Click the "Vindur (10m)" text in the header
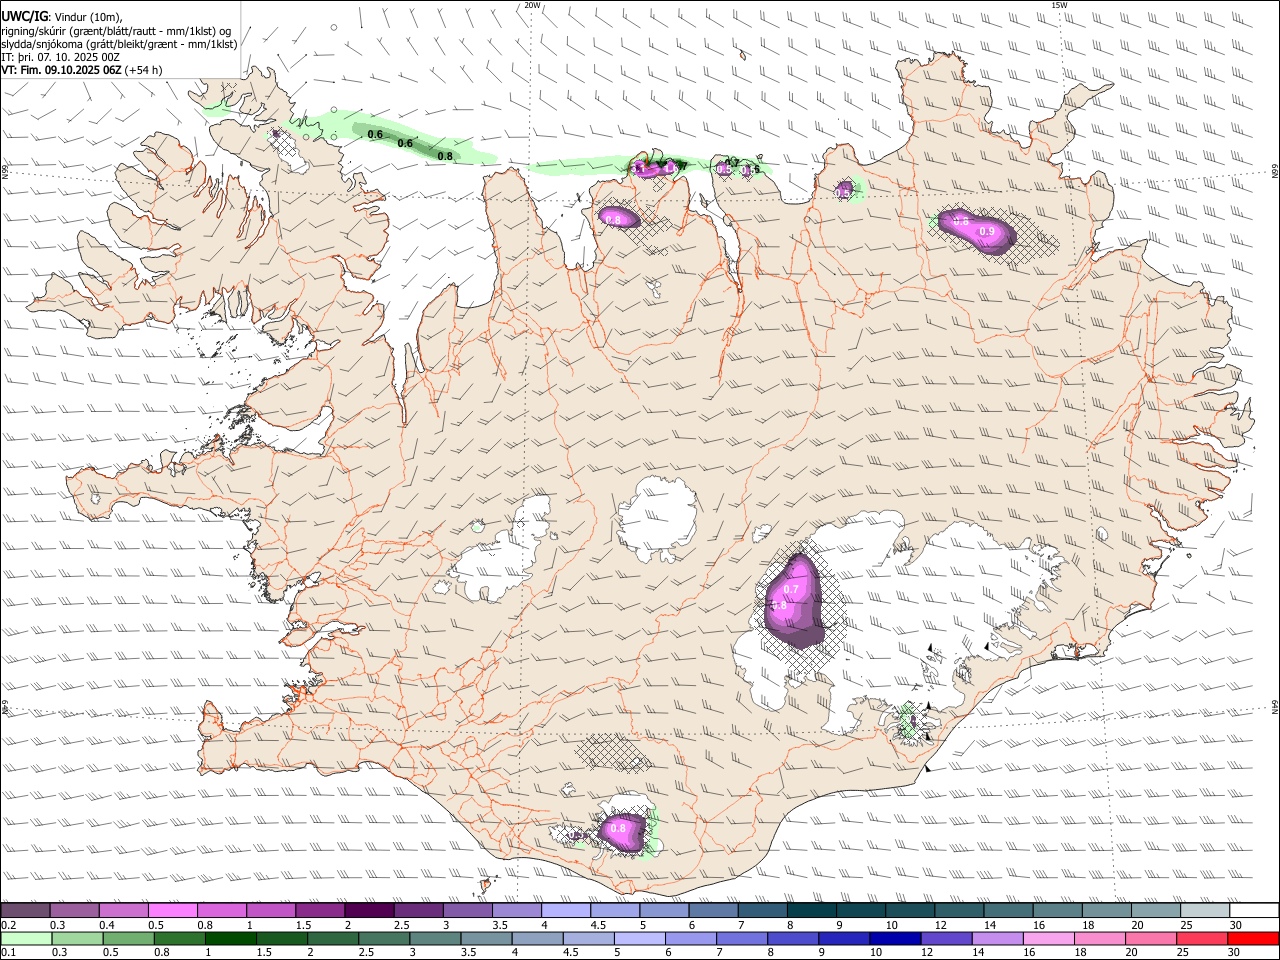The image size is (1280, 960). pyautogui.click(x=89, y=16)
